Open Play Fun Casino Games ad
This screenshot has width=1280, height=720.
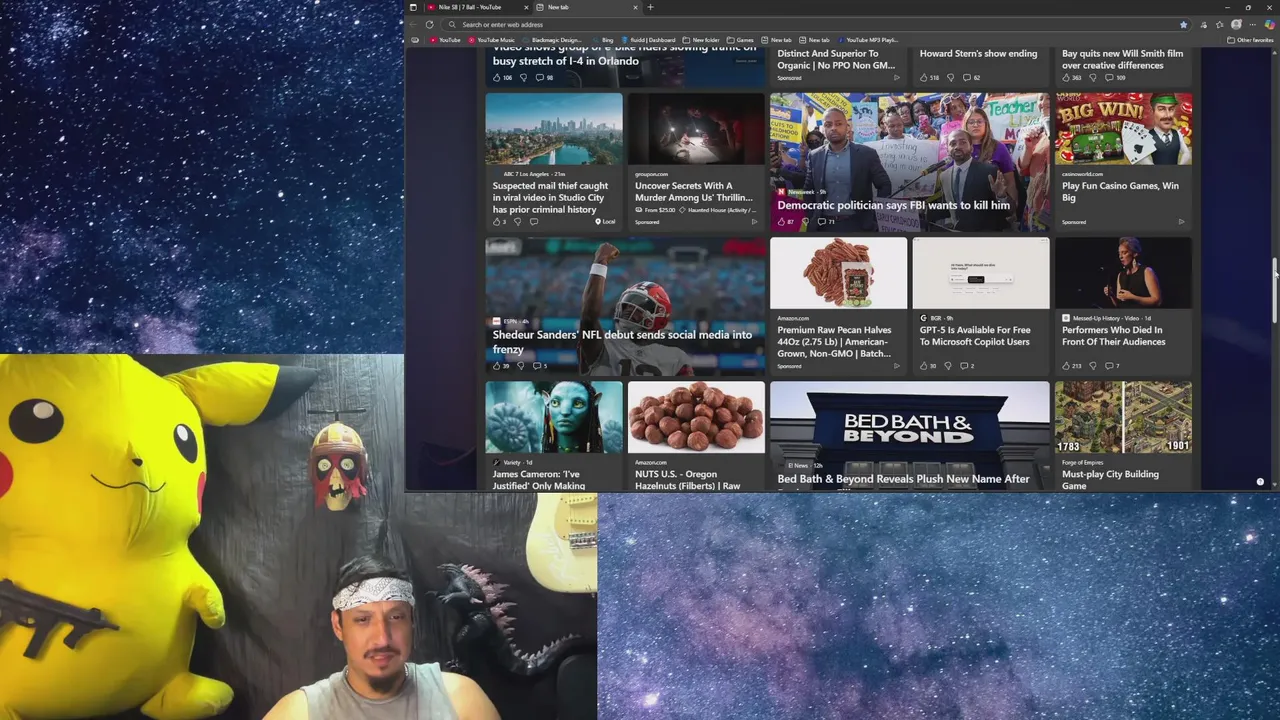click(1120, 191)
